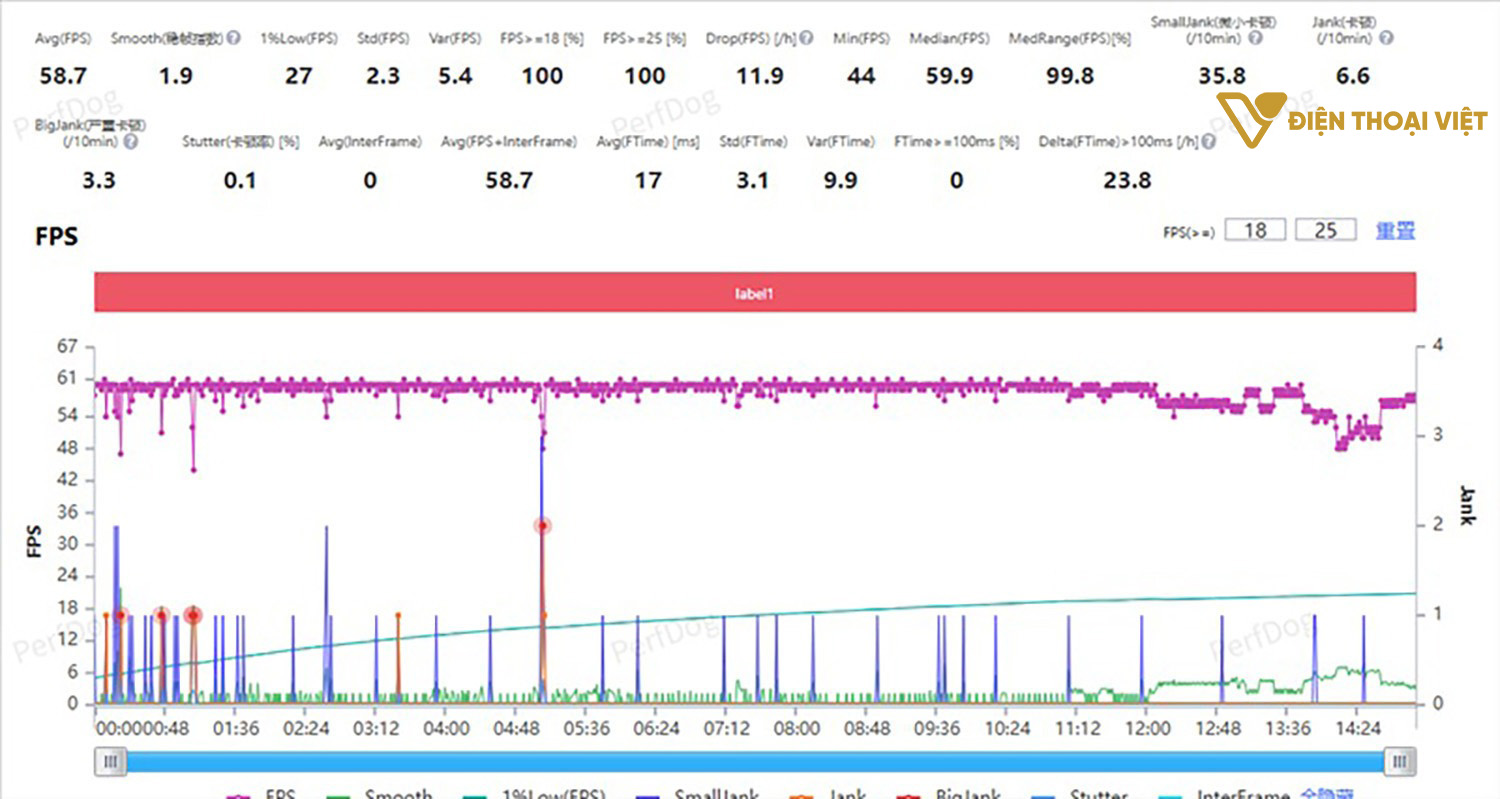Click the right handle of time range slider

1400,762
